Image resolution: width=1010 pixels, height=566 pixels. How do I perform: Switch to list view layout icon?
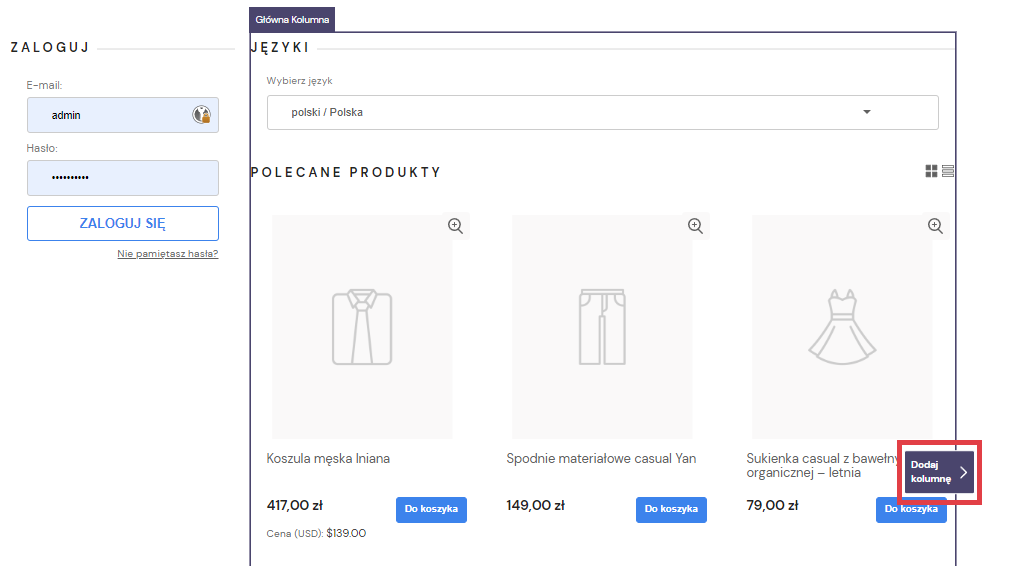point(948,171)
